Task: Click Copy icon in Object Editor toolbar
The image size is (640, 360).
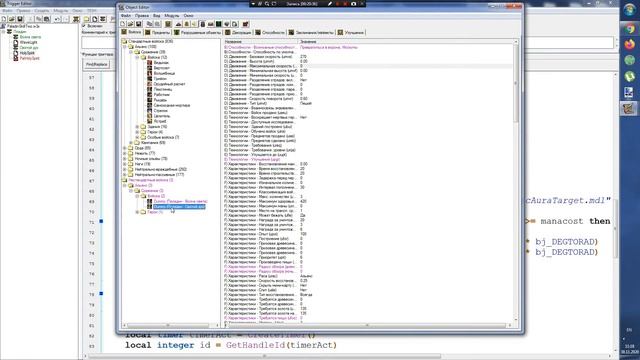Action: click(149, 24)
